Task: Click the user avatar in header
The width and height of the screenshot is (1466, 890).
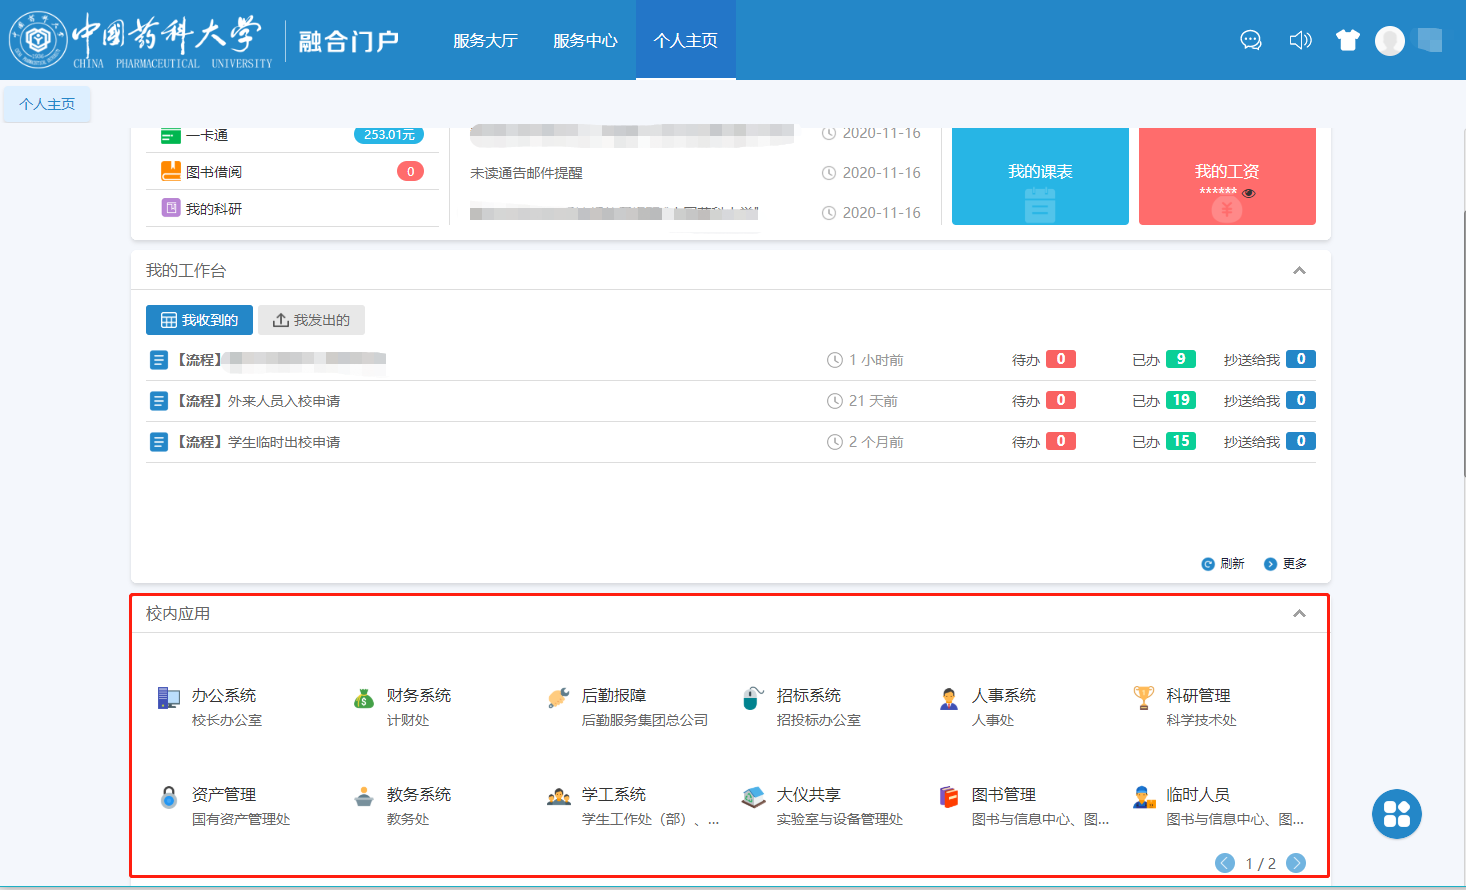Action: tap(1390, 40)
